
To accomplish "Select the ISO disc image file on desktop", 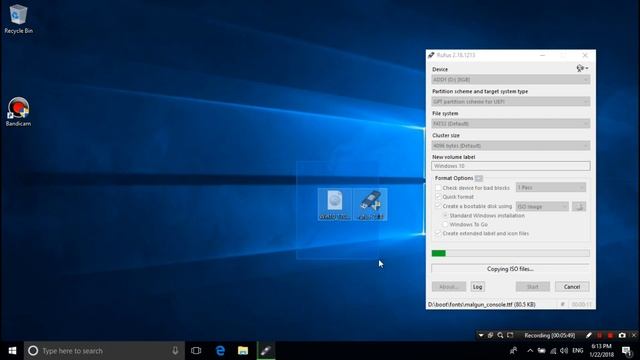I will coord(335,204).
